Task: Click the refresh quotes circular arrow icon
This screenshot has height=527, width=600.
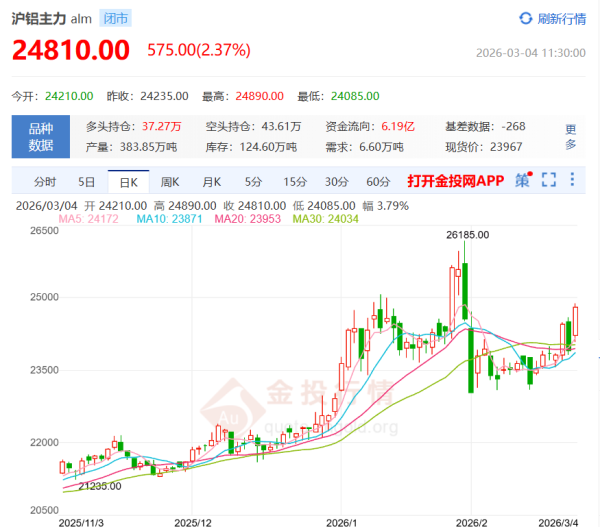Action: coord(526,18)
